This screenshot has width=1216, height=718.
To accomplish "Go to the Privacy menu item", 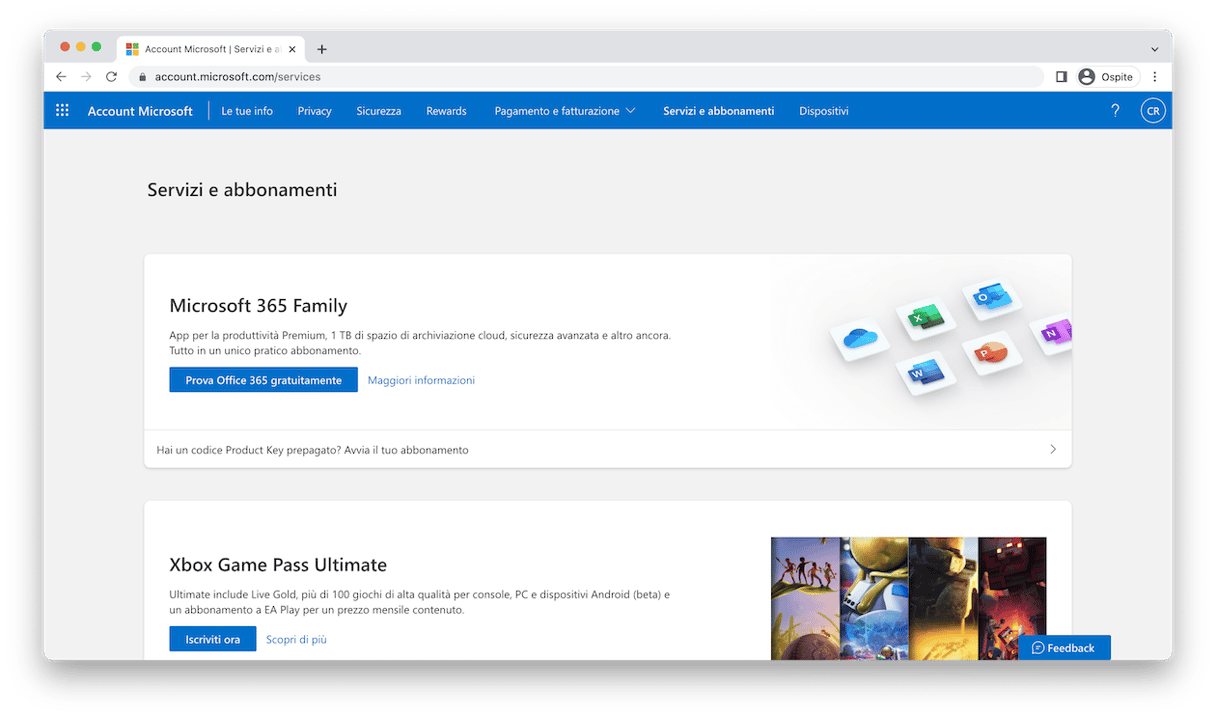I will pos(314,111).
